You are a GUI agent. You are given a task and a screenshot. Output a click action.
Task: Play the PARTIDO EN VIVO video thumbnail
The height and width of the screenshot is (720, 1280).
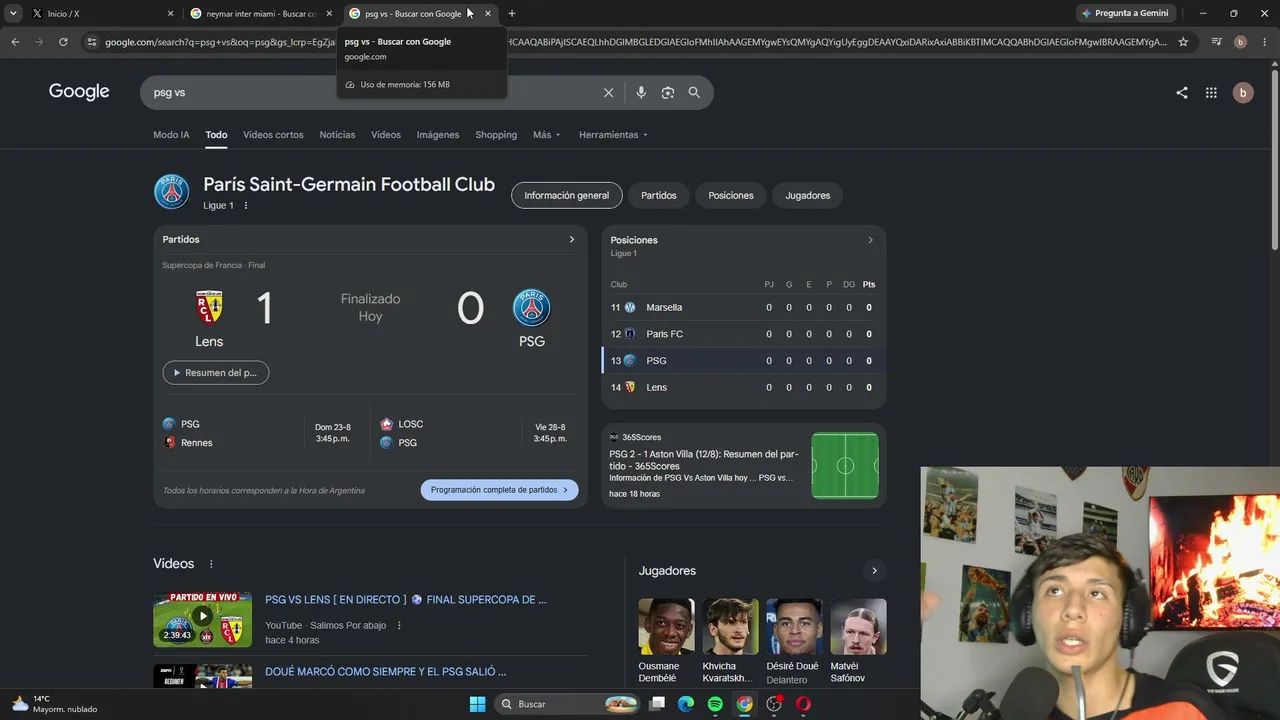click(x=202, y=620)
